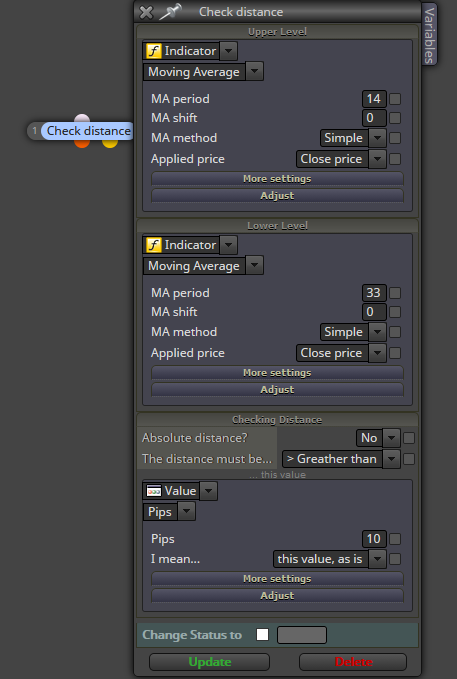Tick checkbox beside Lower Level MA period

coord(395,293)
